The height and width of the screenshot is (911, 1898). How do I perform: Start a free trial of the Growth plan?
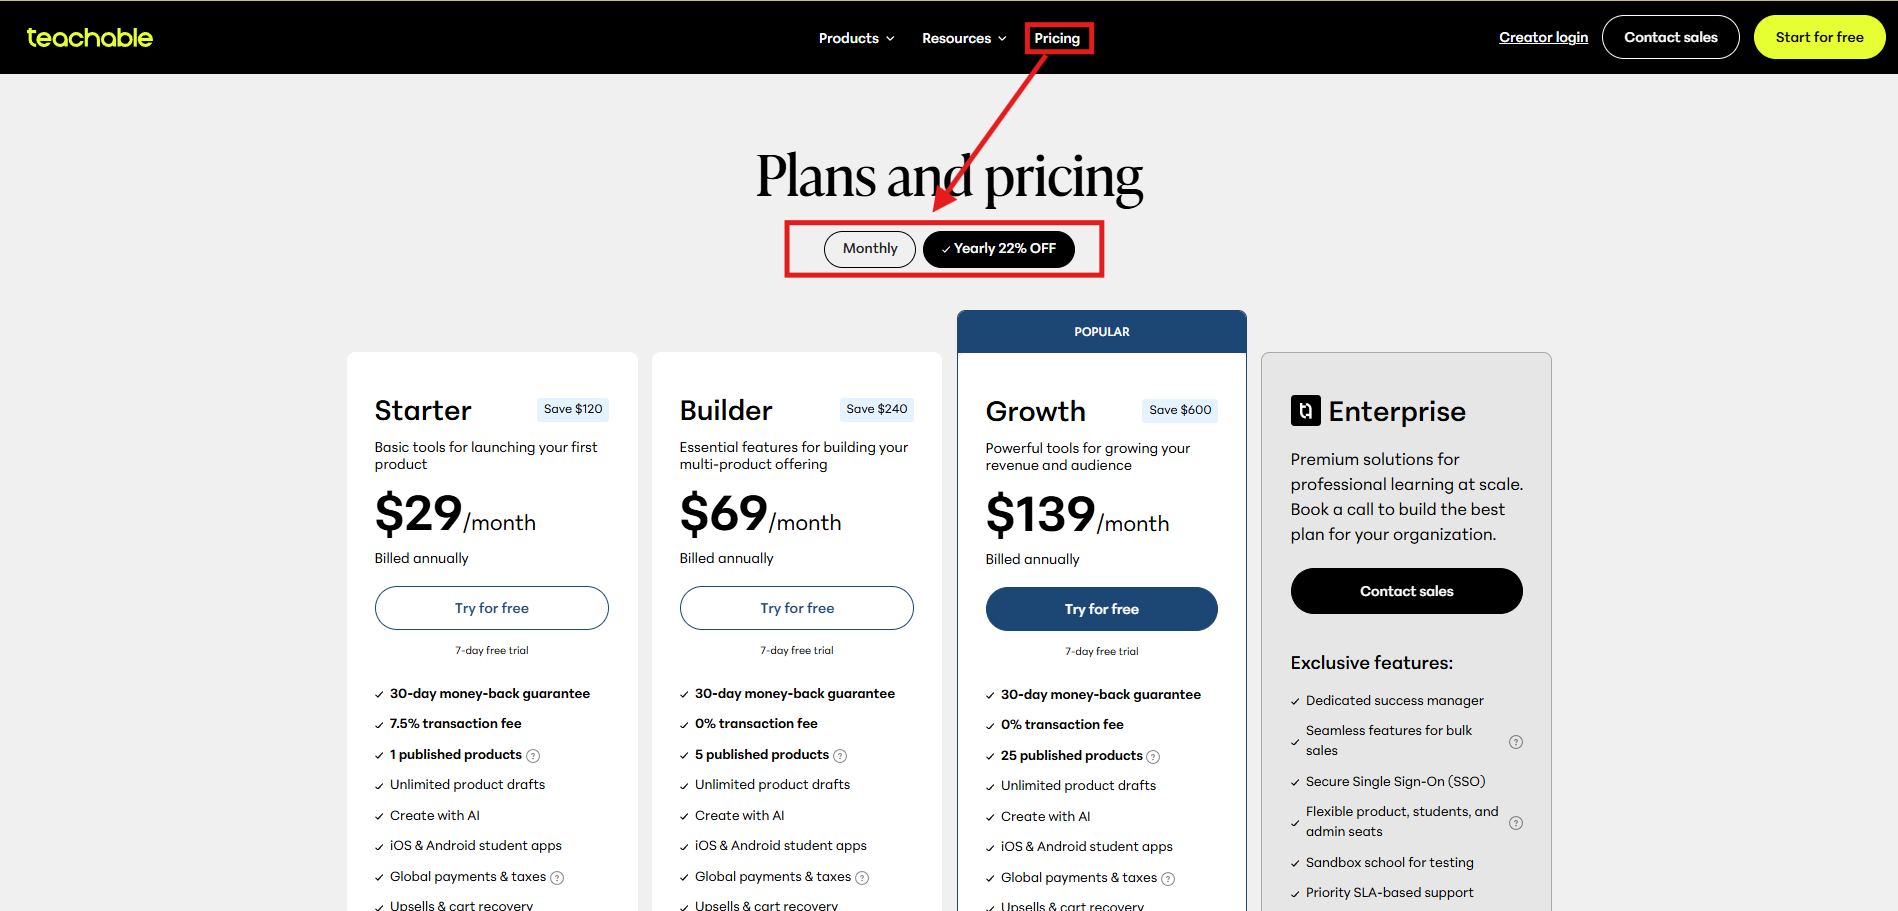pyautogui.click(x=1101, y=608)
